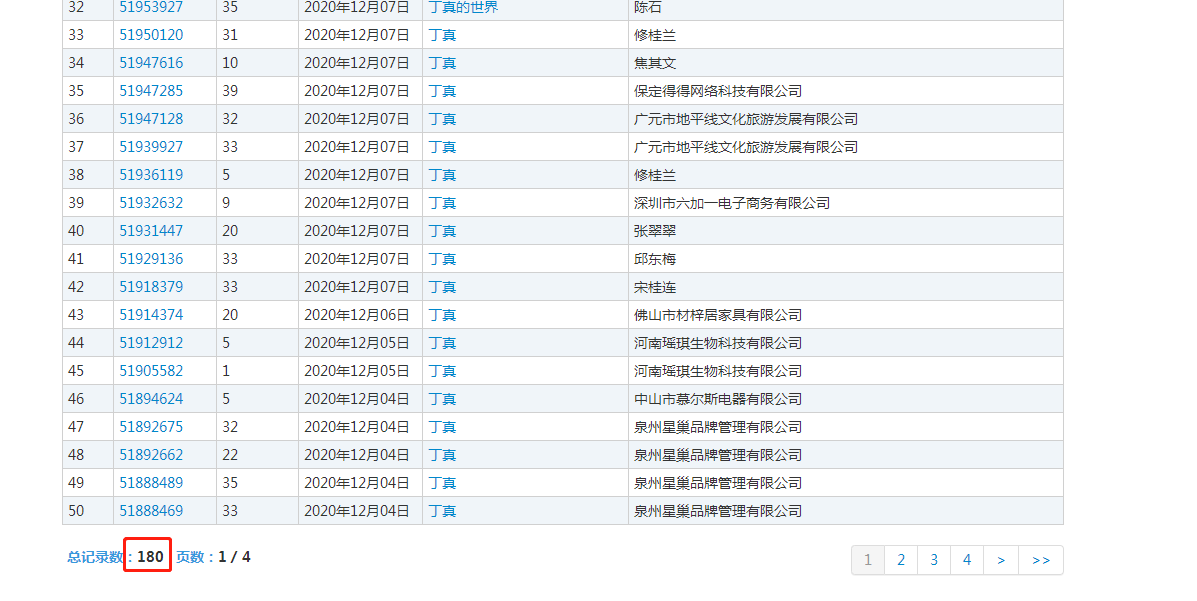Viewport: 1197px width, 601px height.
Task: Select date 2020年12月05日 in row 45
Action: pos(357,371)
